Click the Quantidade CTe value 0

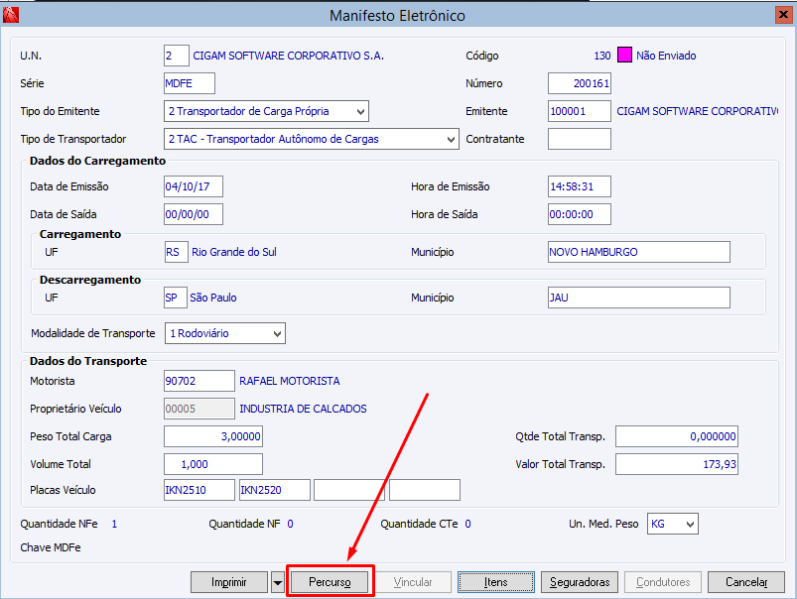468,524
